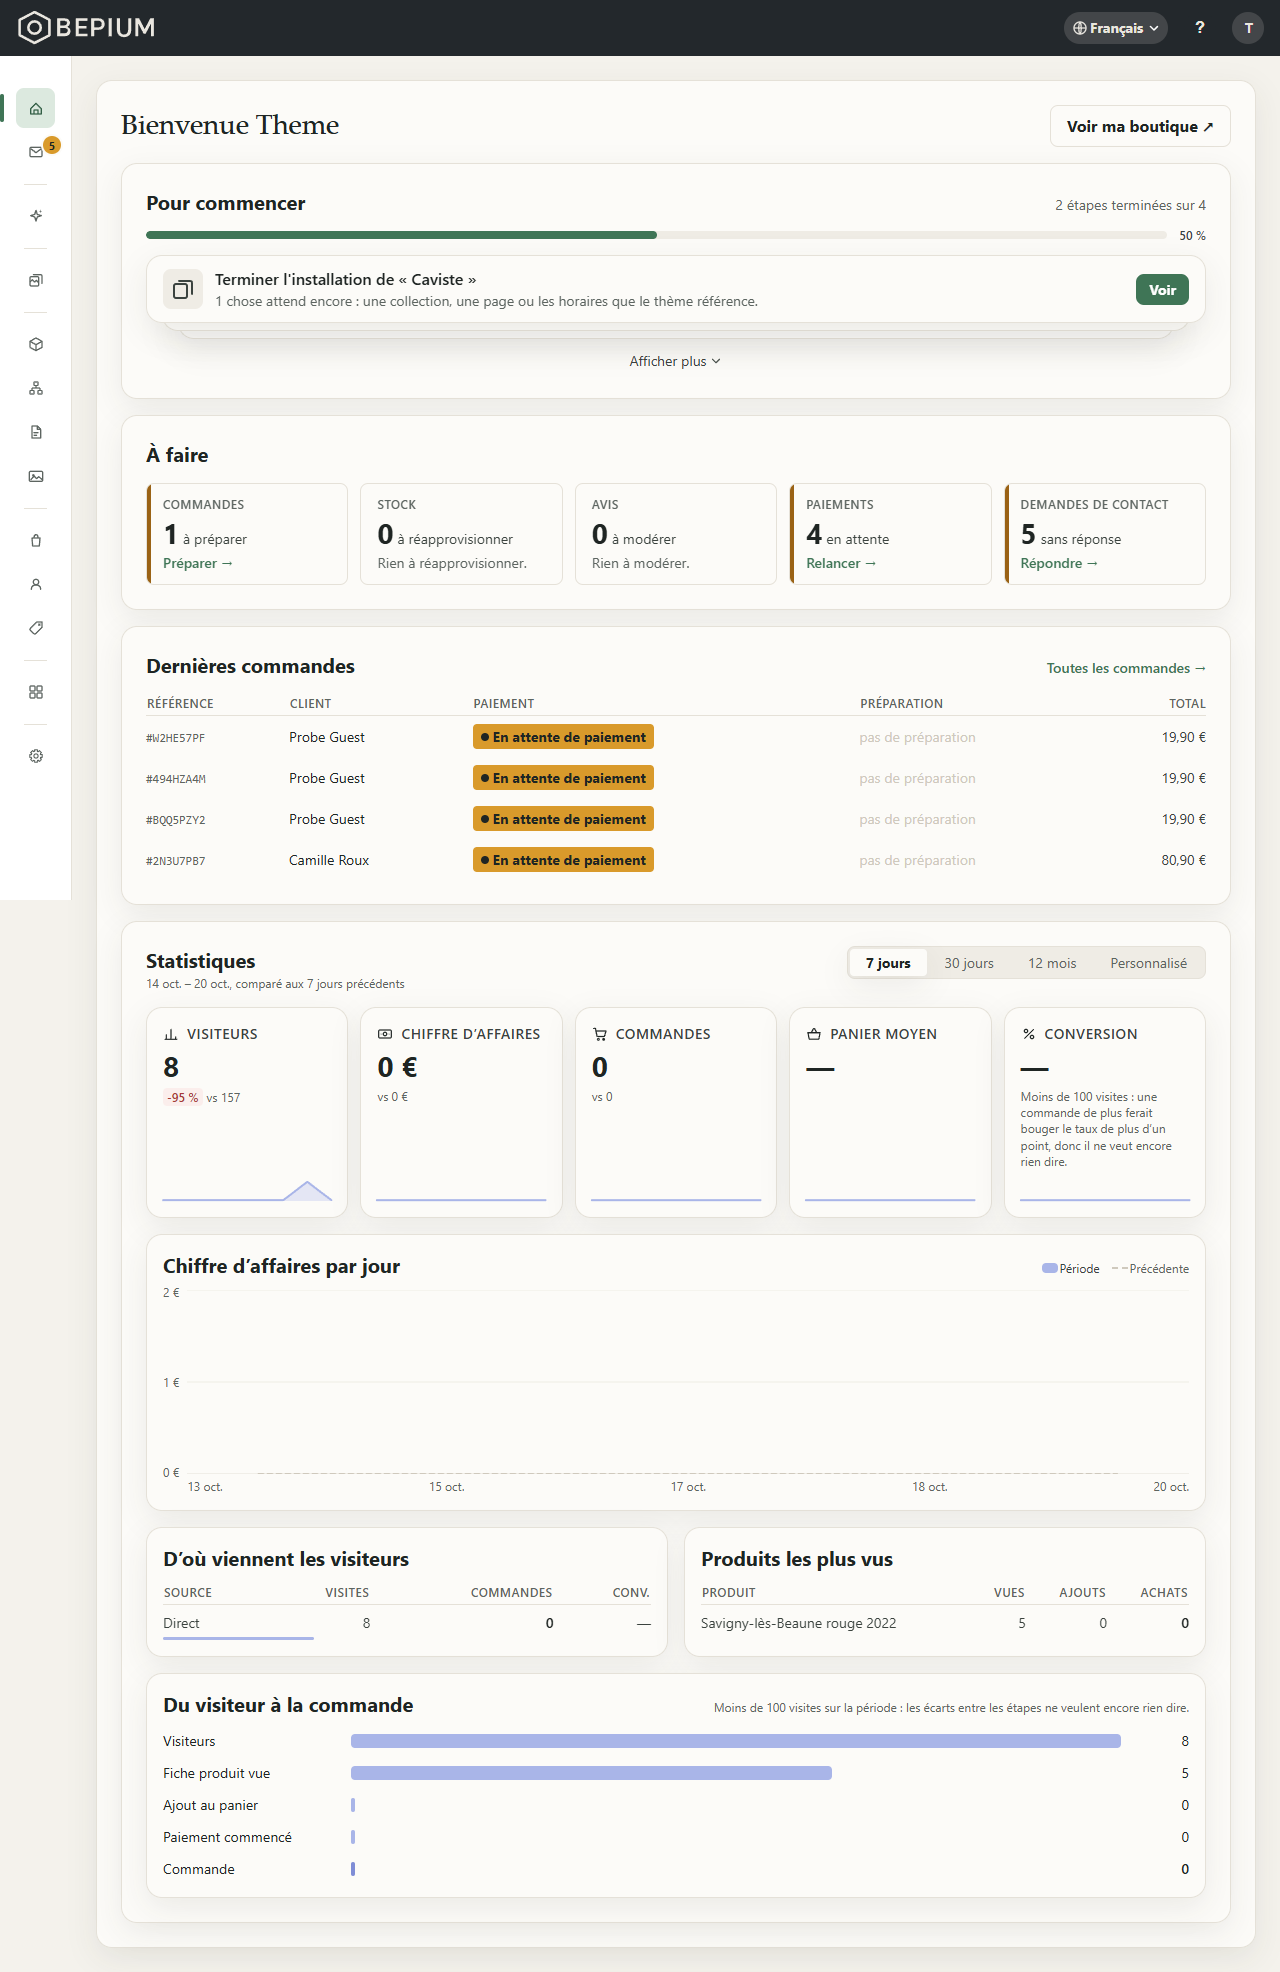Viewport: 1280px width, 1972px height.
Task: Click the Pour commencer progress bar
Action: pyautogui.click(x=656, y=235)
